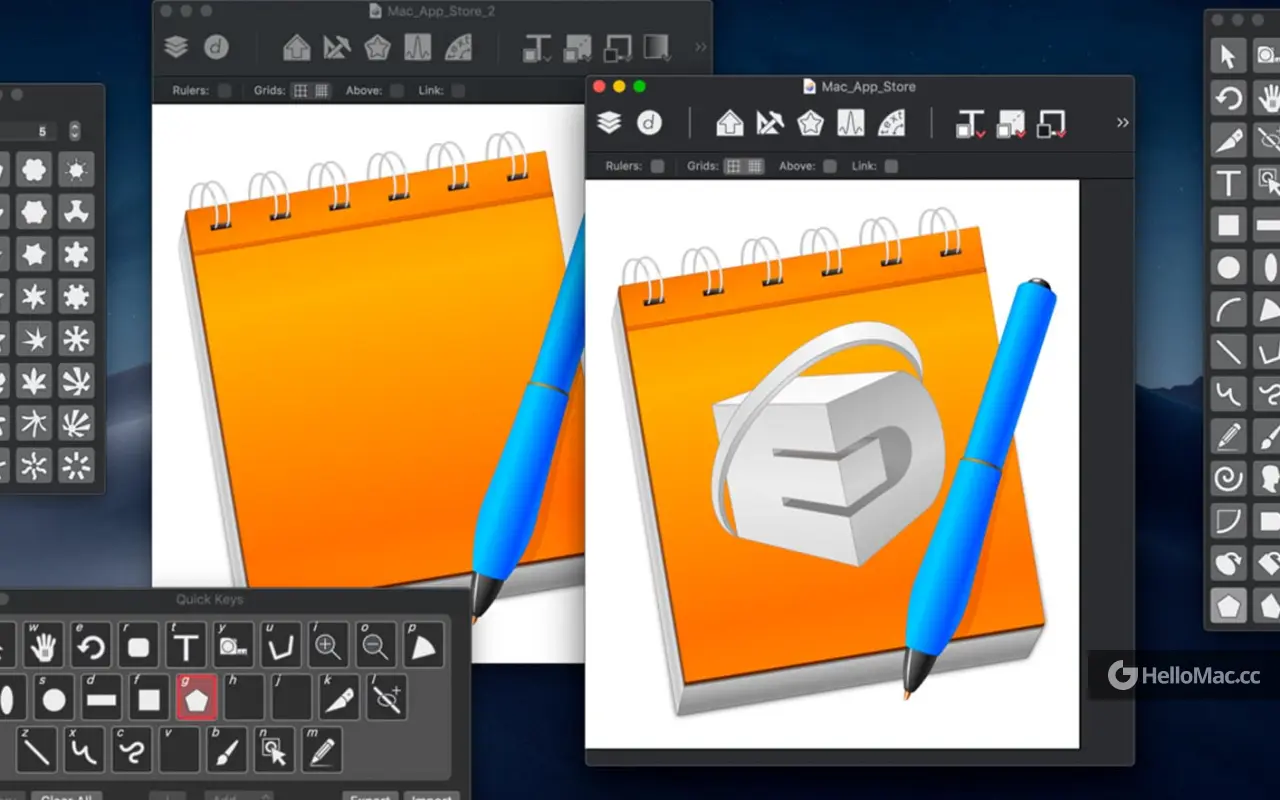
Task: Click Knife tool on Quick Keys k key
Action: tap(339, 697)
